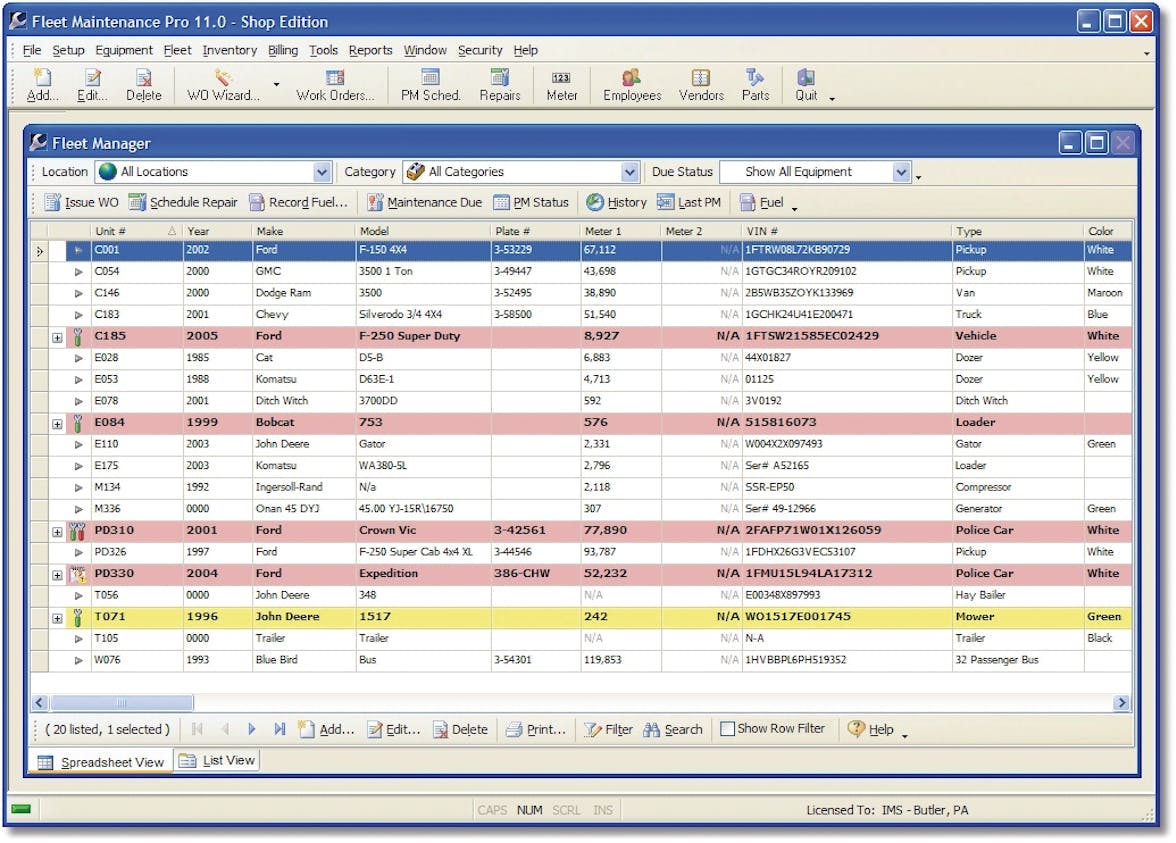The width and height of the screenshot is (1176, 843).
Task: Open the Repairs toolbar icon
Action: (499, 84)
